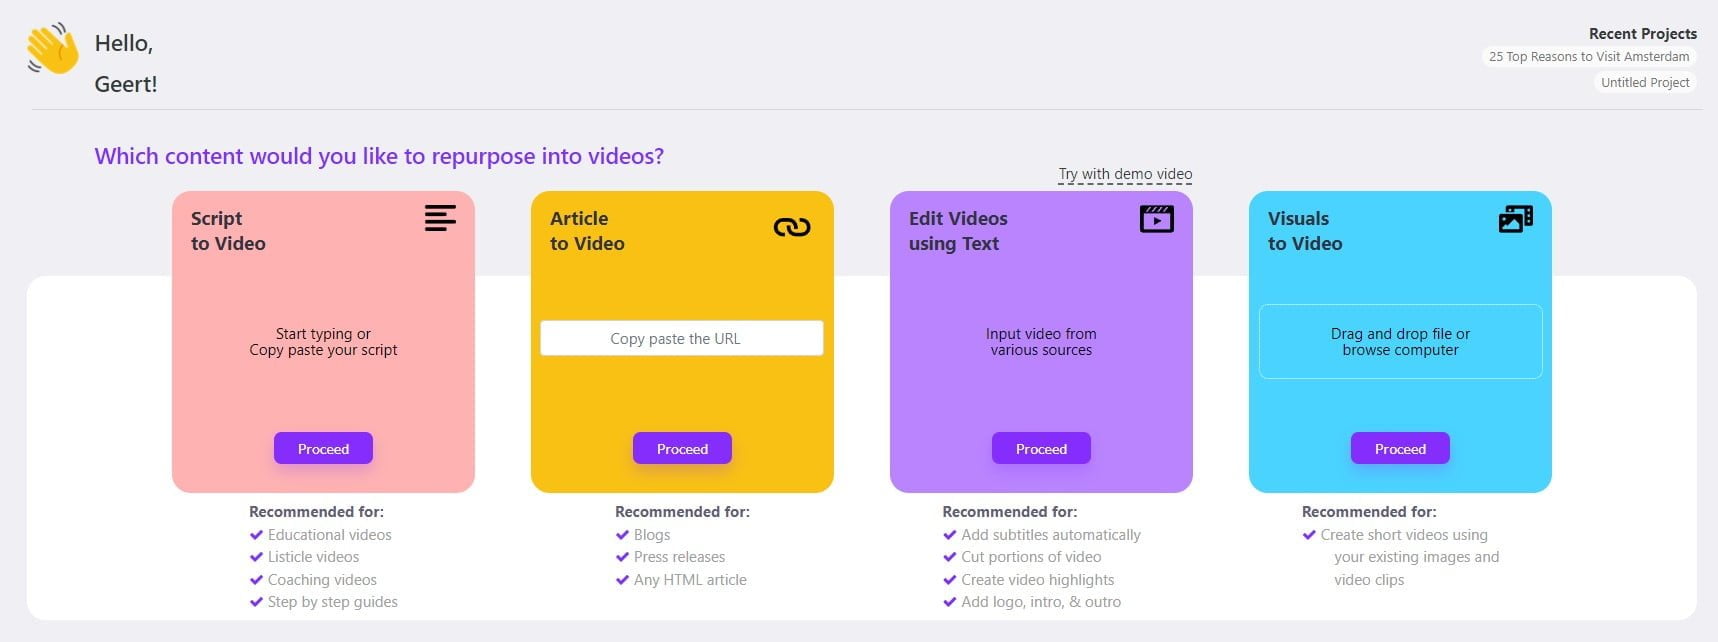
Task: Proceed with Visuals to Video
Action: click(1400, 448)
